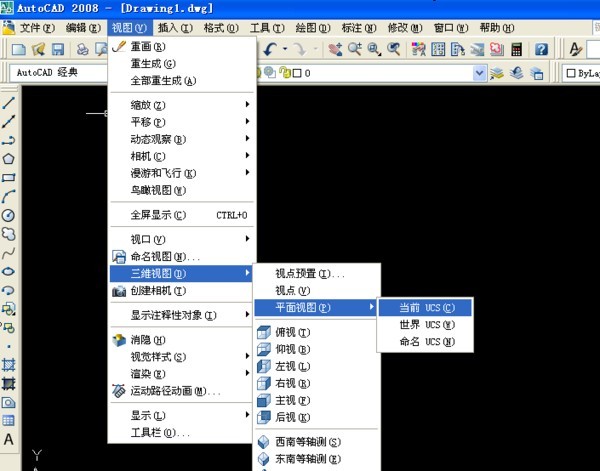Image resolution: width=600 pixels, height=471 pixels.
Task: Click 创建相机(T) menu item
Action: click(182, 291)
